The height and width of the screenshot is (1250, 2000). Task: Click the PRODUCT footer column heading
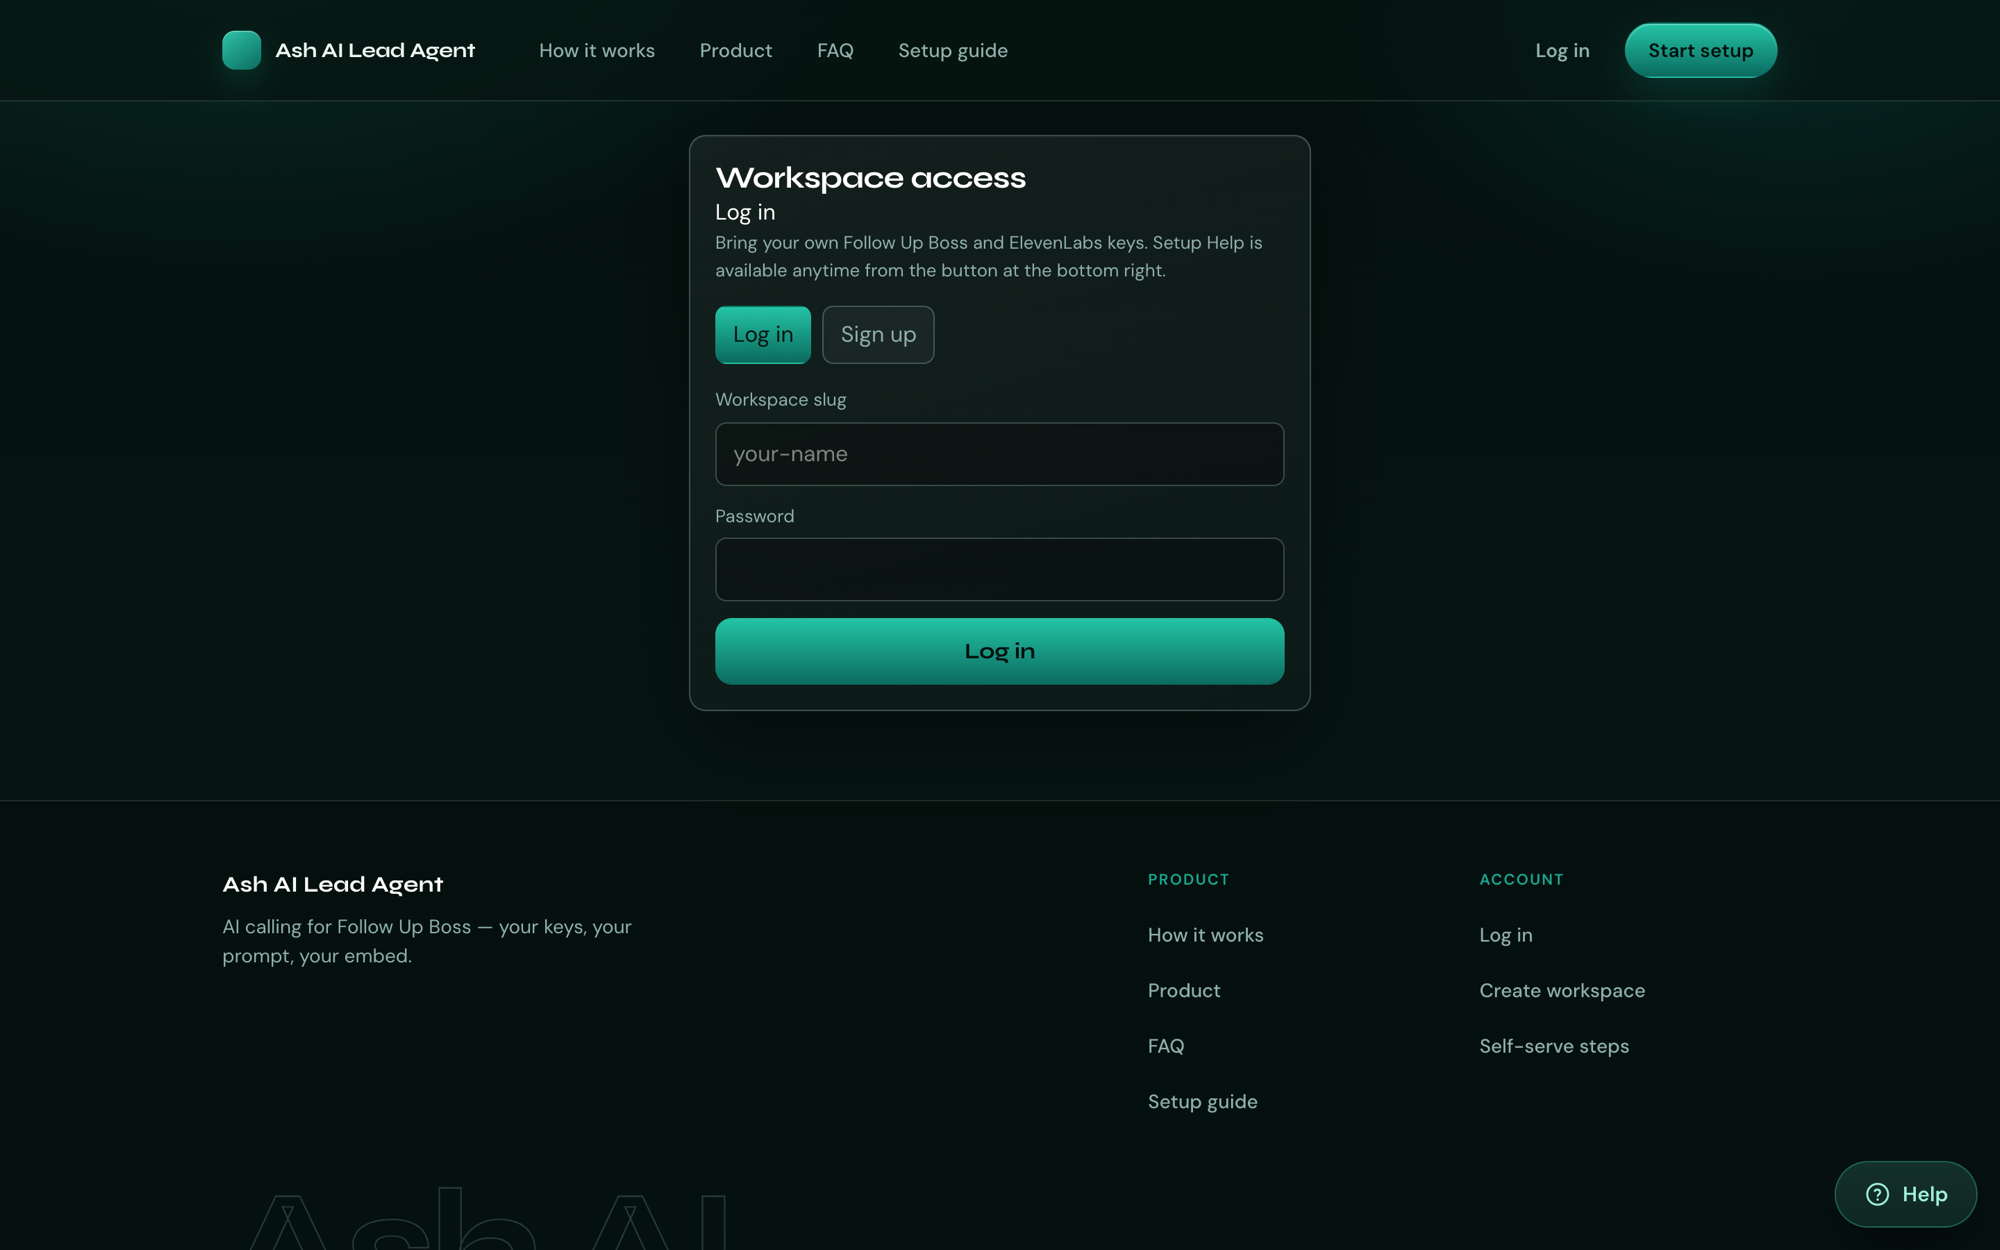point(1189,879)
